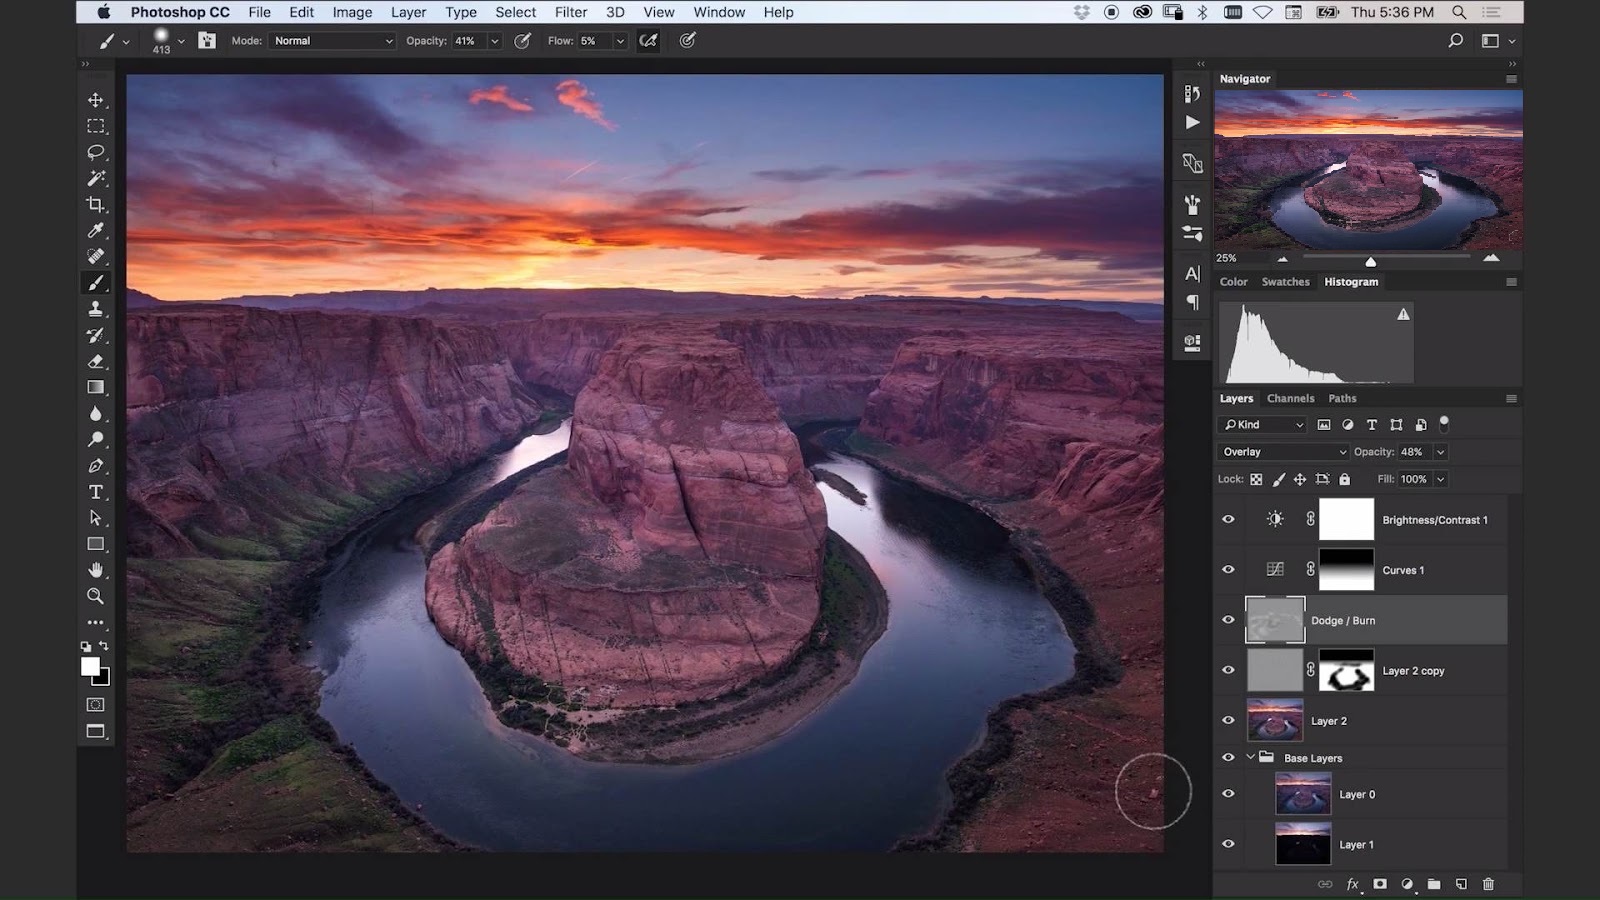Viewport: 1600px width, 900px height.
Task: Select the Move tool
Action: pos(96,100)
